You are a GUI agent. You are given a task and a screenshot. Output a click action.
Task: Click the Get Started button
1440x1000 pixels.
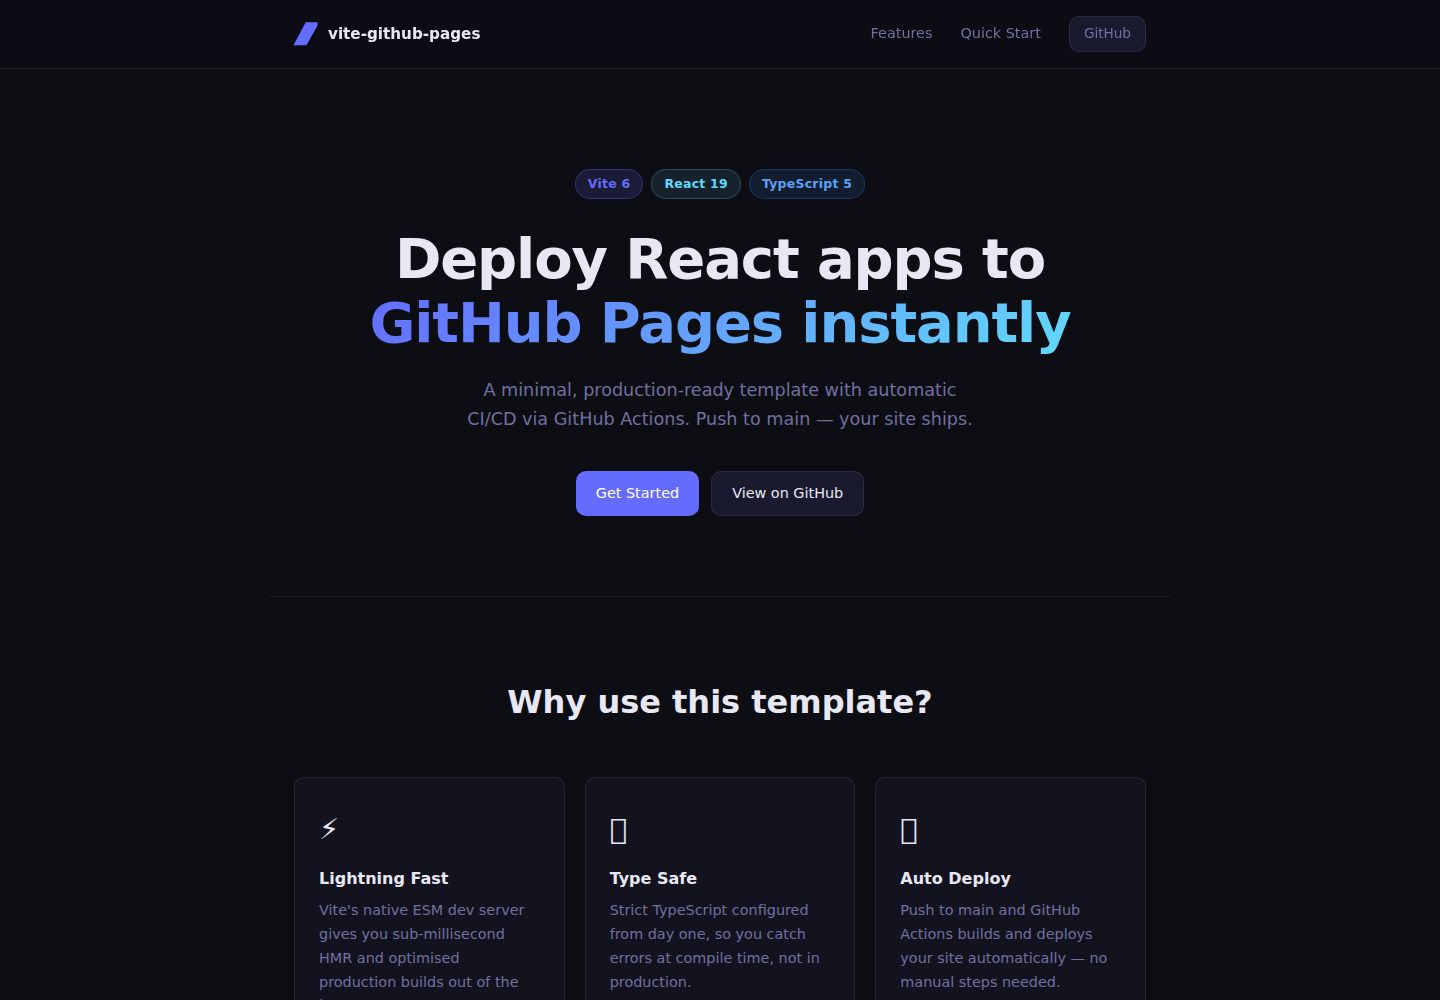tap(637, 493)
